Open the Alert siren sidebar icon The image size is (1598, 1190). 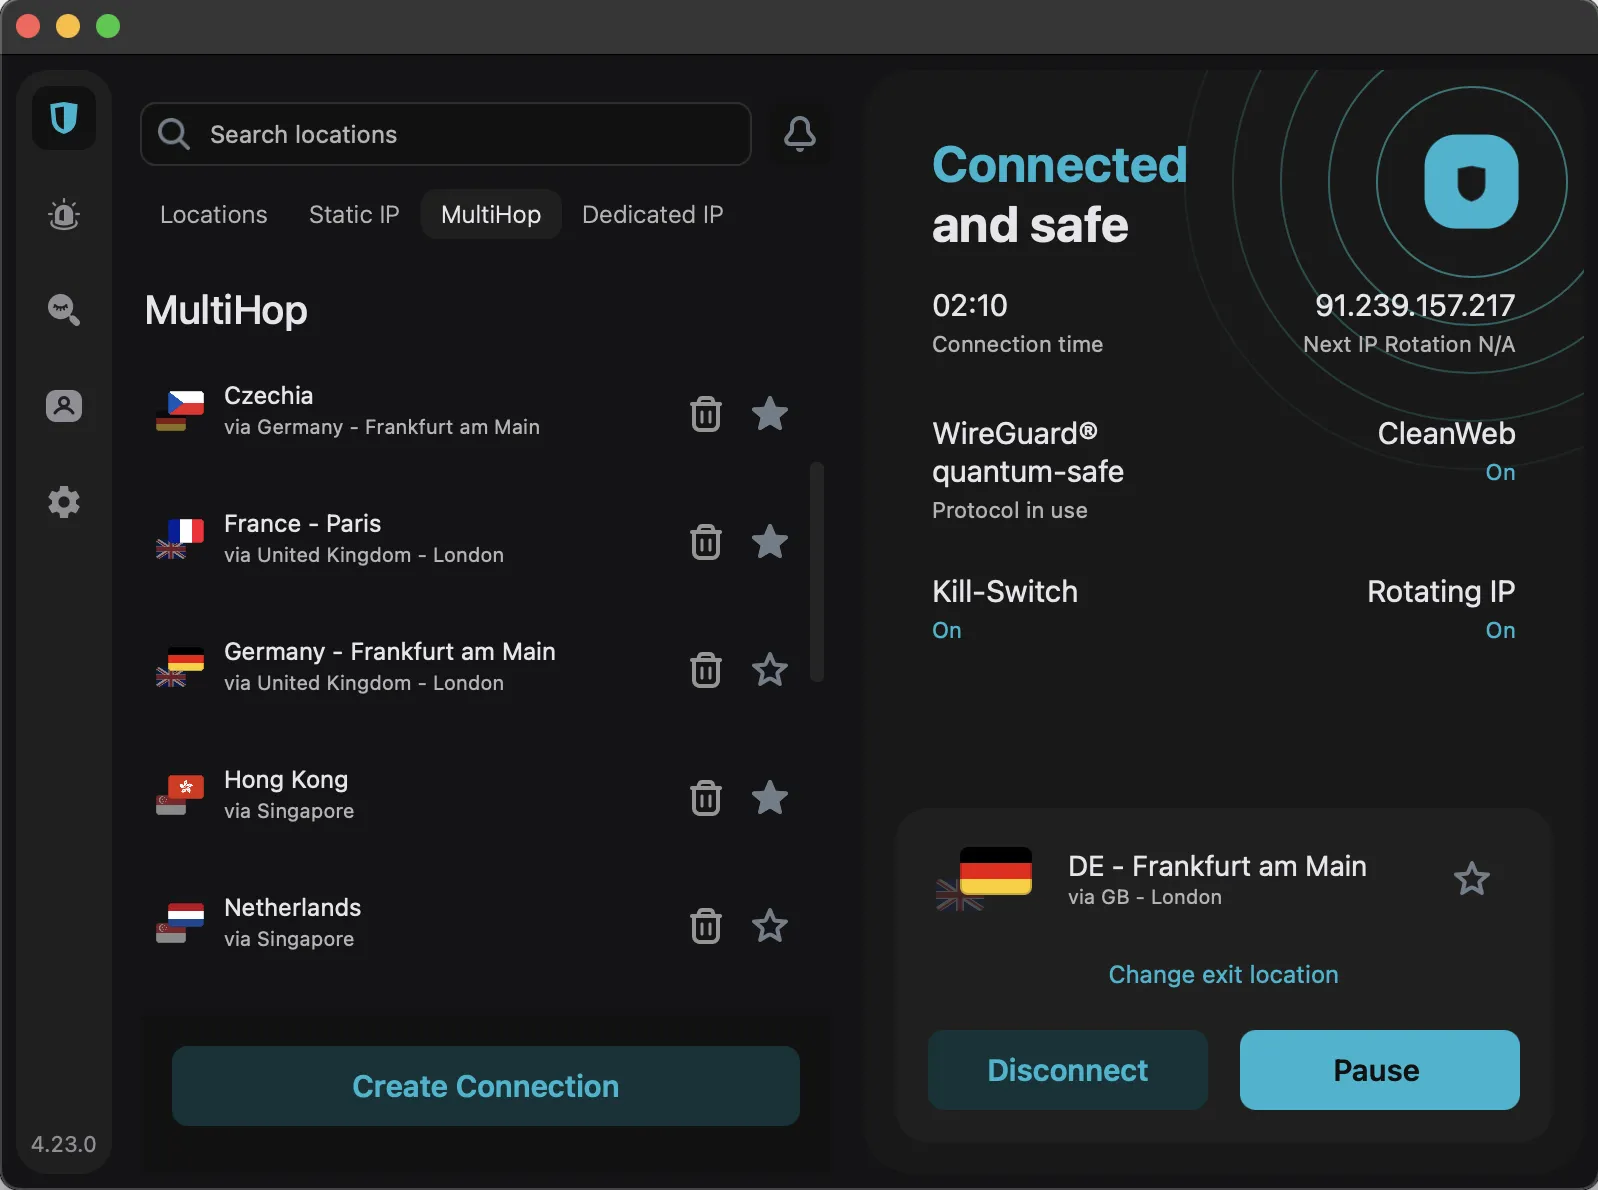[64, 215]
